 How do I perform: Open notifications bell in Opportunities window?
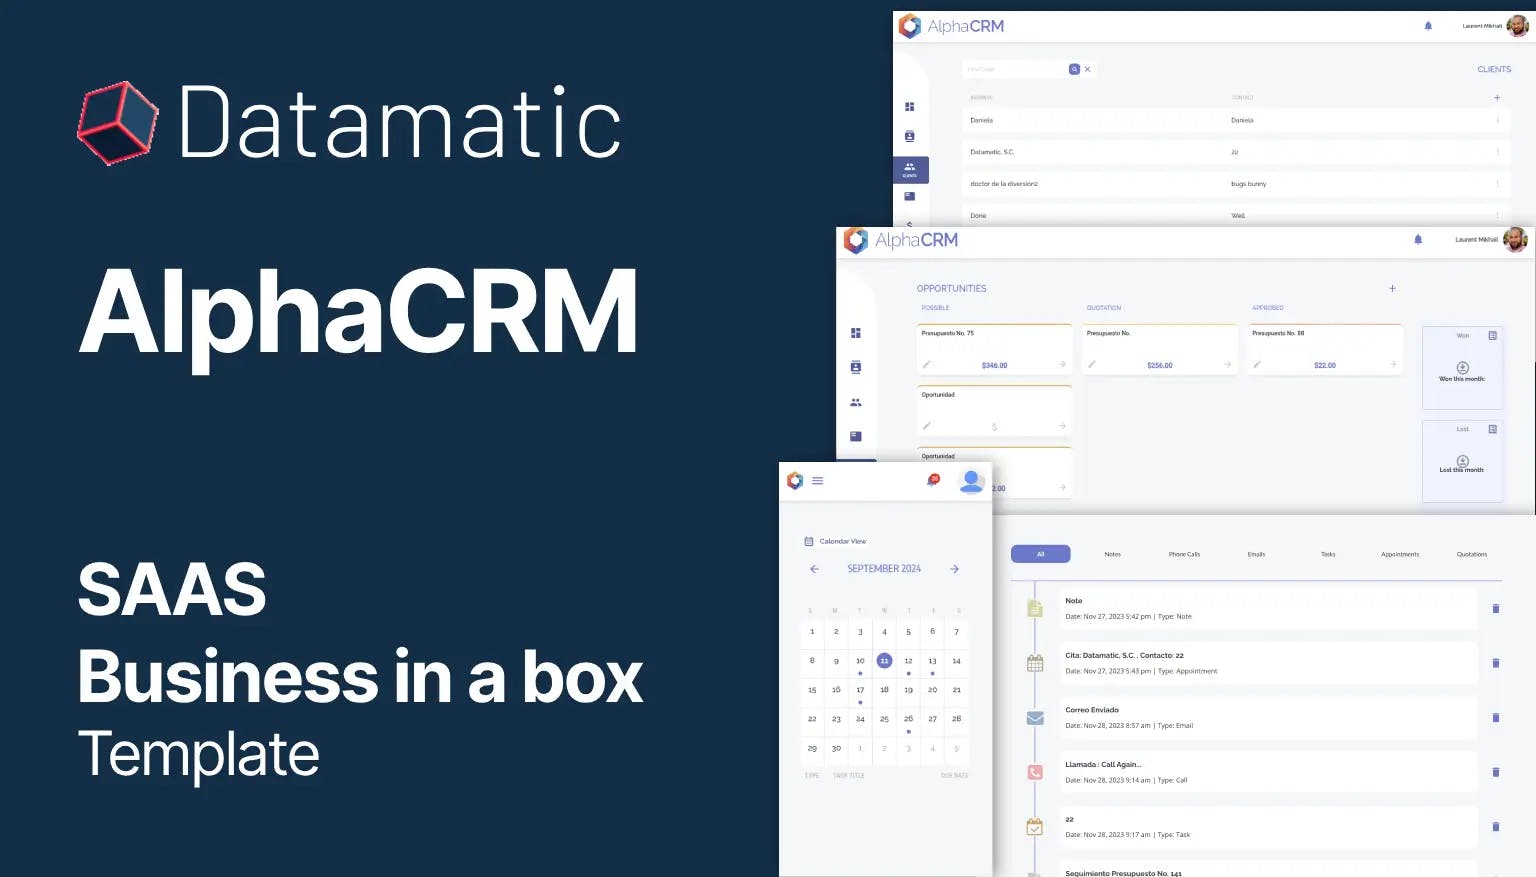(1418, 240)
